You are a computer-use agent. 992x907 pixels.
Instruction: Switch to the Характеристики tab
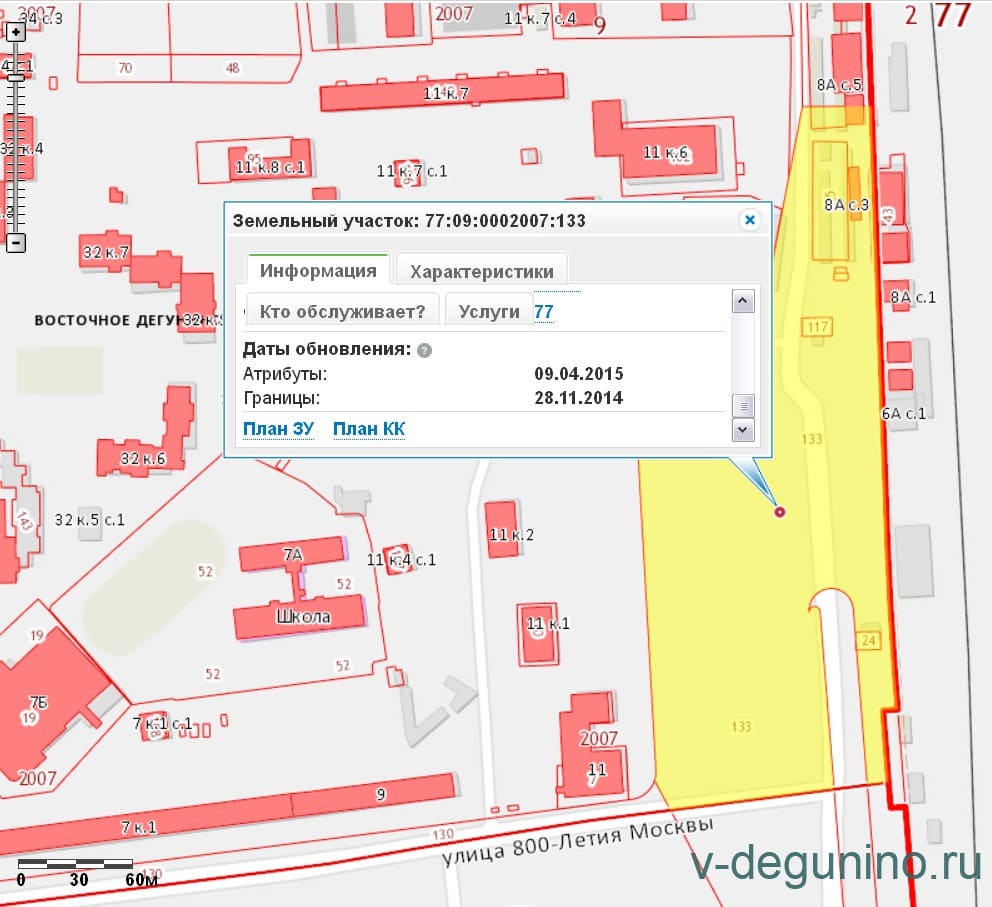(481, 271)
